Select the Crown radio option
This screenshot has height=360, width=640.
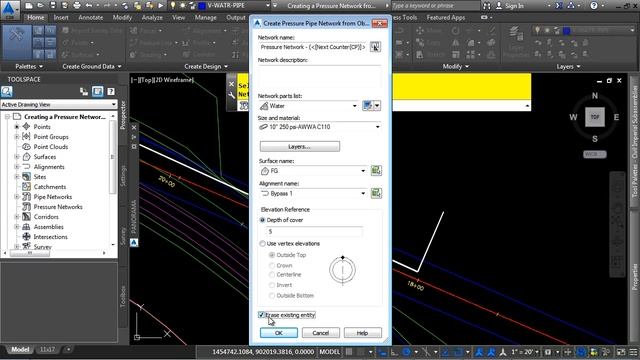point(272,265)
